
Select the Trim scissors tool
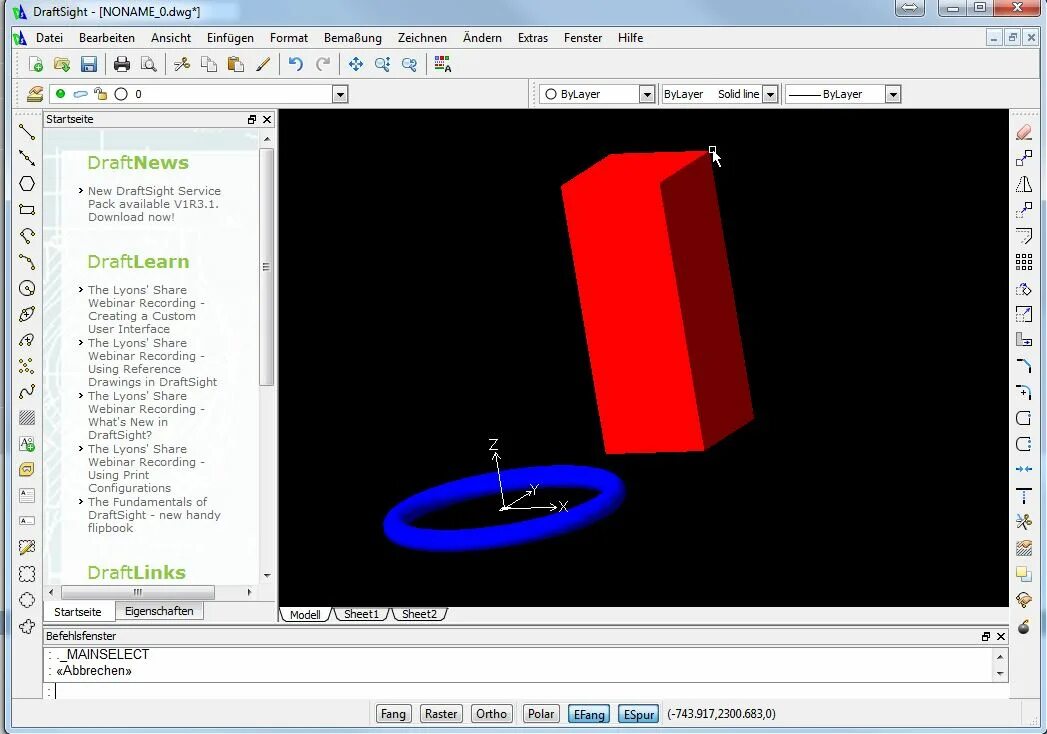point(1024,522)
